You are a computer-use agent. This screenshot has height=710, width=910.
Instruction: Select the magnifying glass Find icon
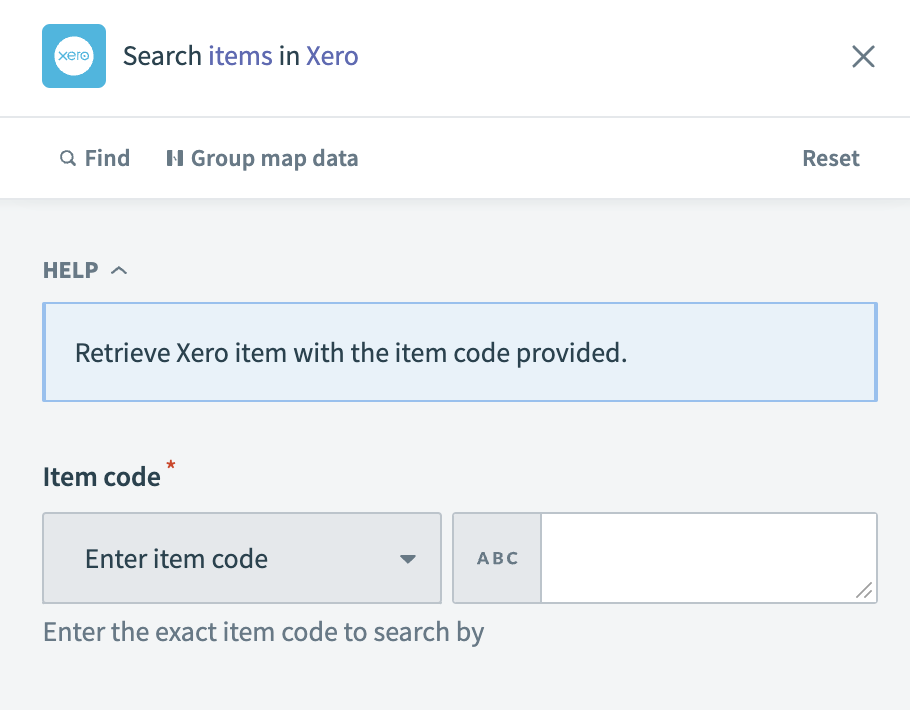[68, 158]
